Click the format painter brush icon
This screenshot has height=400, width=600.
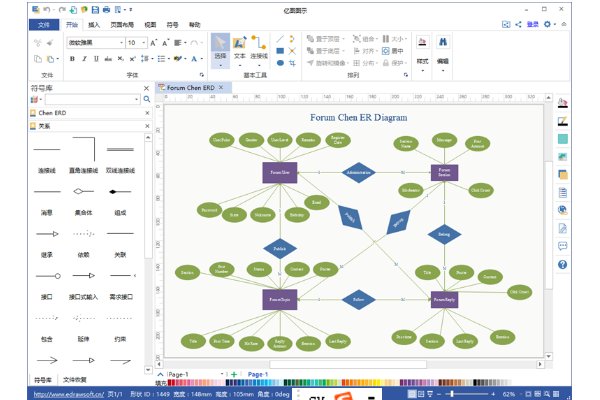coord(50,42)
